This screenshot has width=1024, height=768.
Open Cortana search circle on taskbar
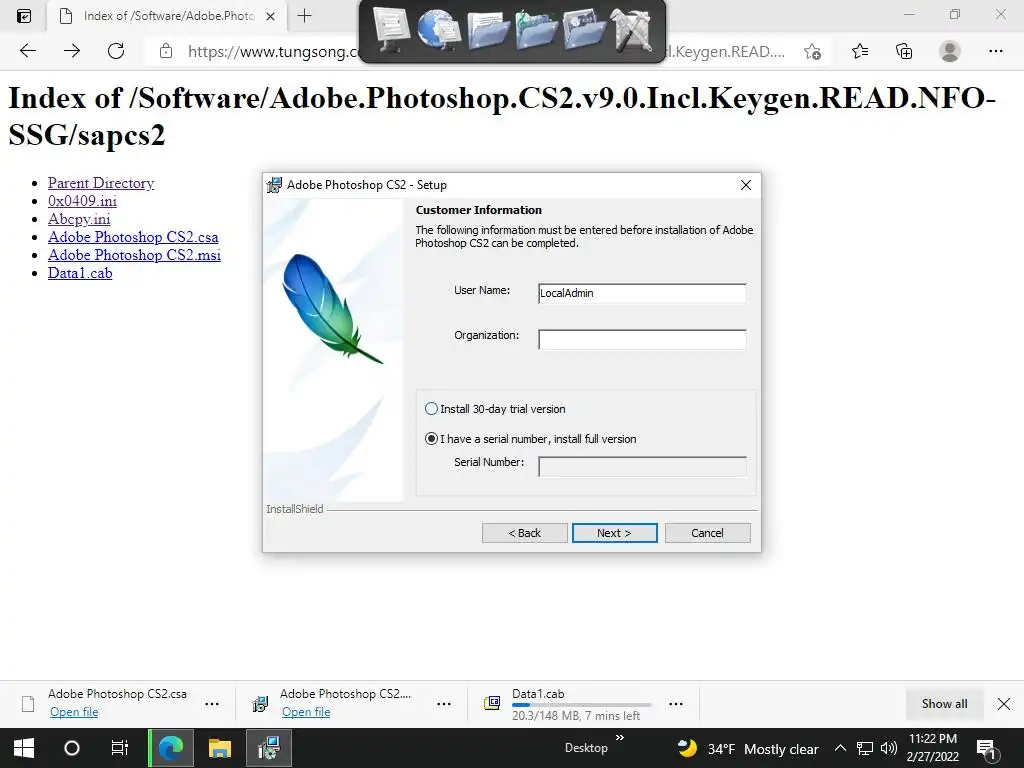pos(72,748)
